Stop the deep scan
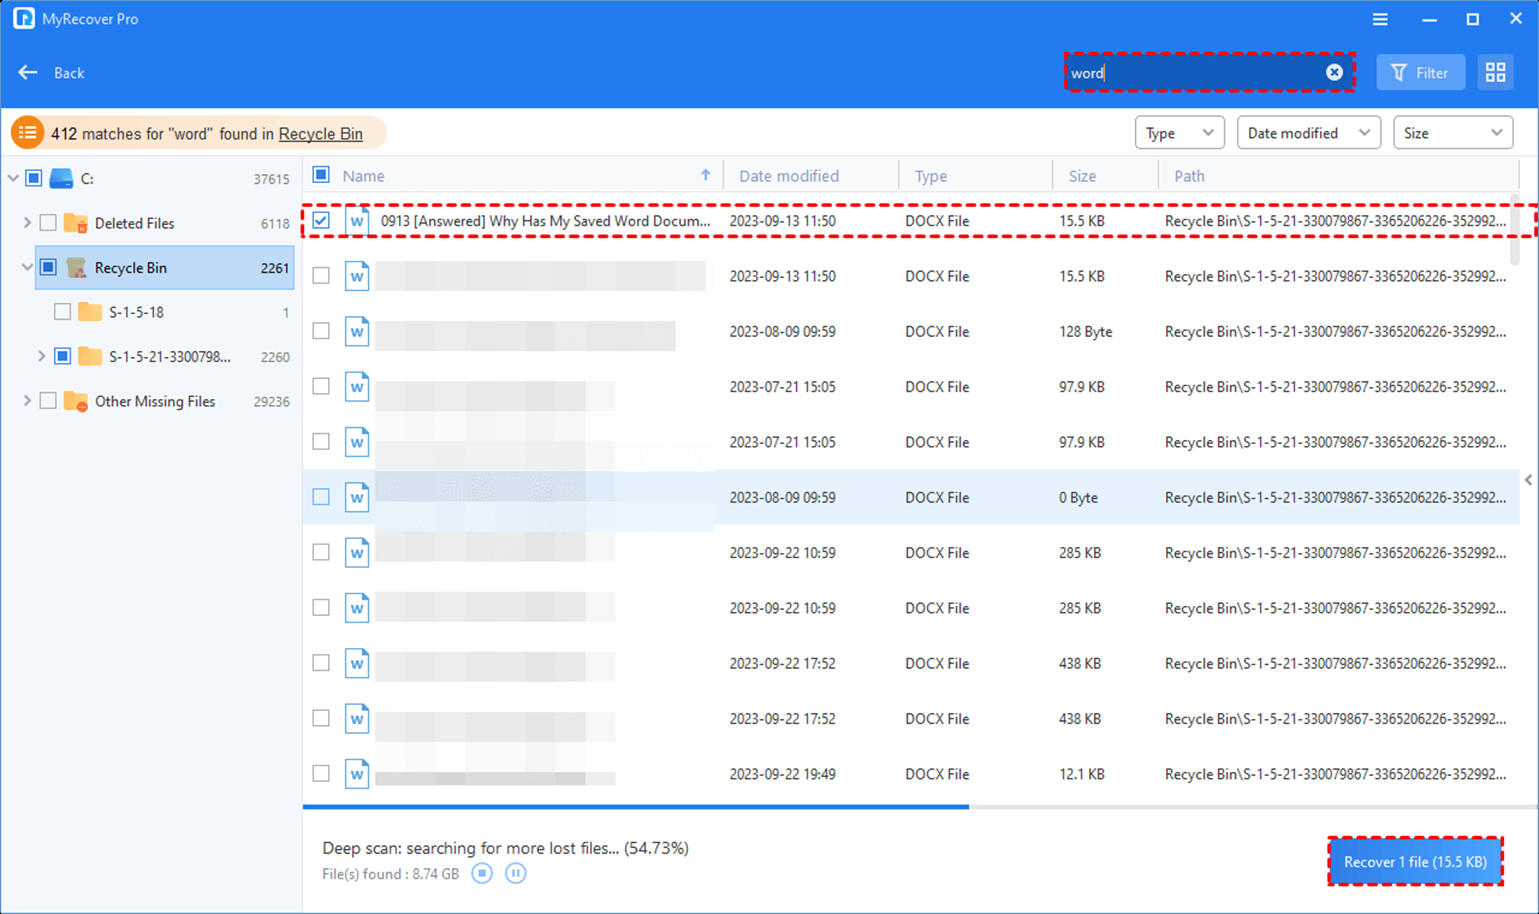Image resolution: width=1539 pixels, height=914 pixels. pyautogui.click(x=482, y=873)
